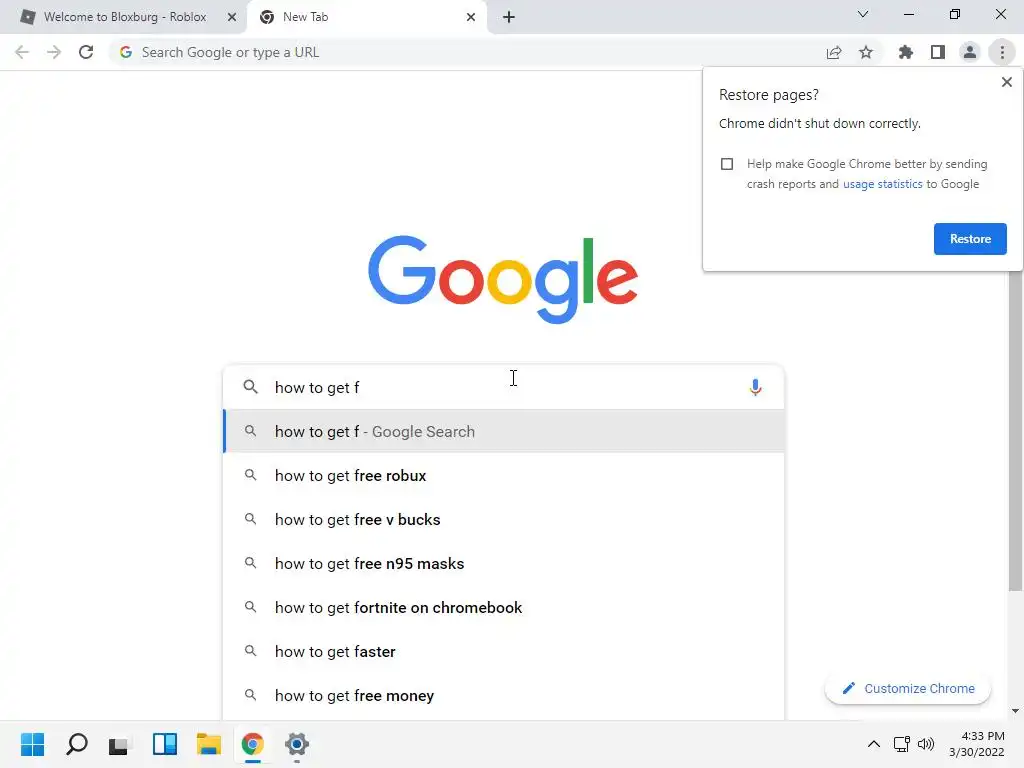Click the Roblox favicon on first tab
The image size is (1024, 768).
27,17
